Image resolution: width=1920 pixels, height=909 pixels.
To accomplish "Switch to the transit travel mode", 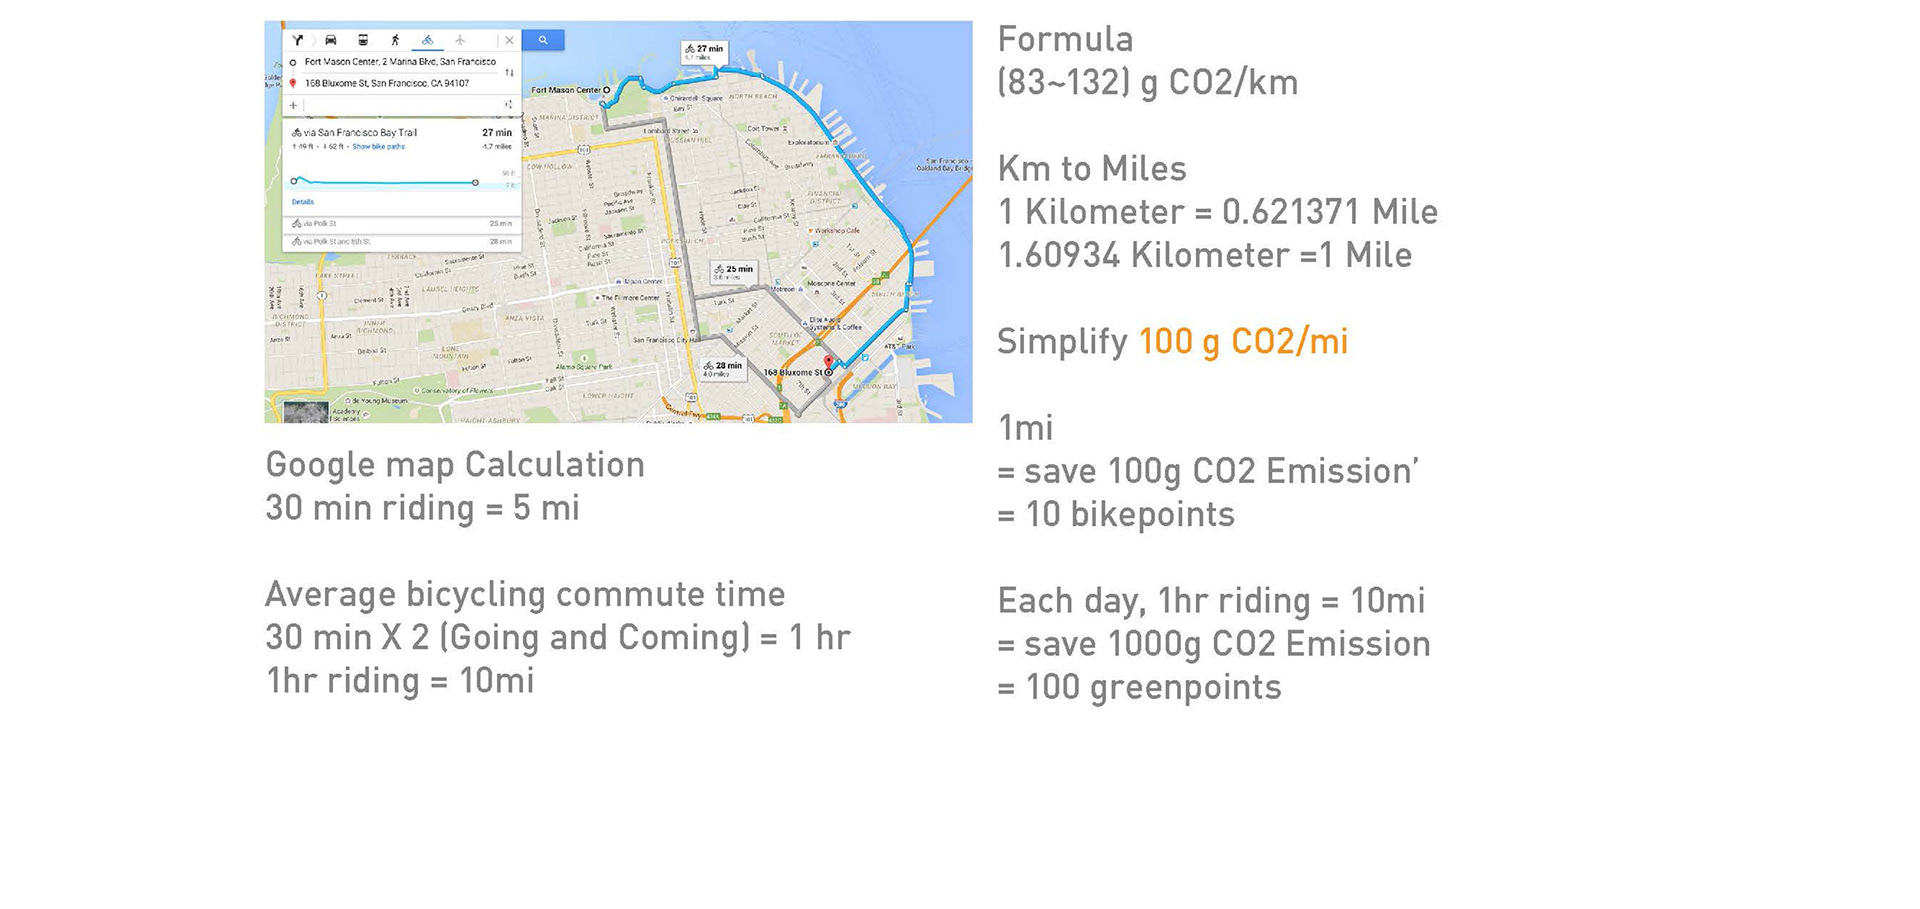I will click(363, 40).
